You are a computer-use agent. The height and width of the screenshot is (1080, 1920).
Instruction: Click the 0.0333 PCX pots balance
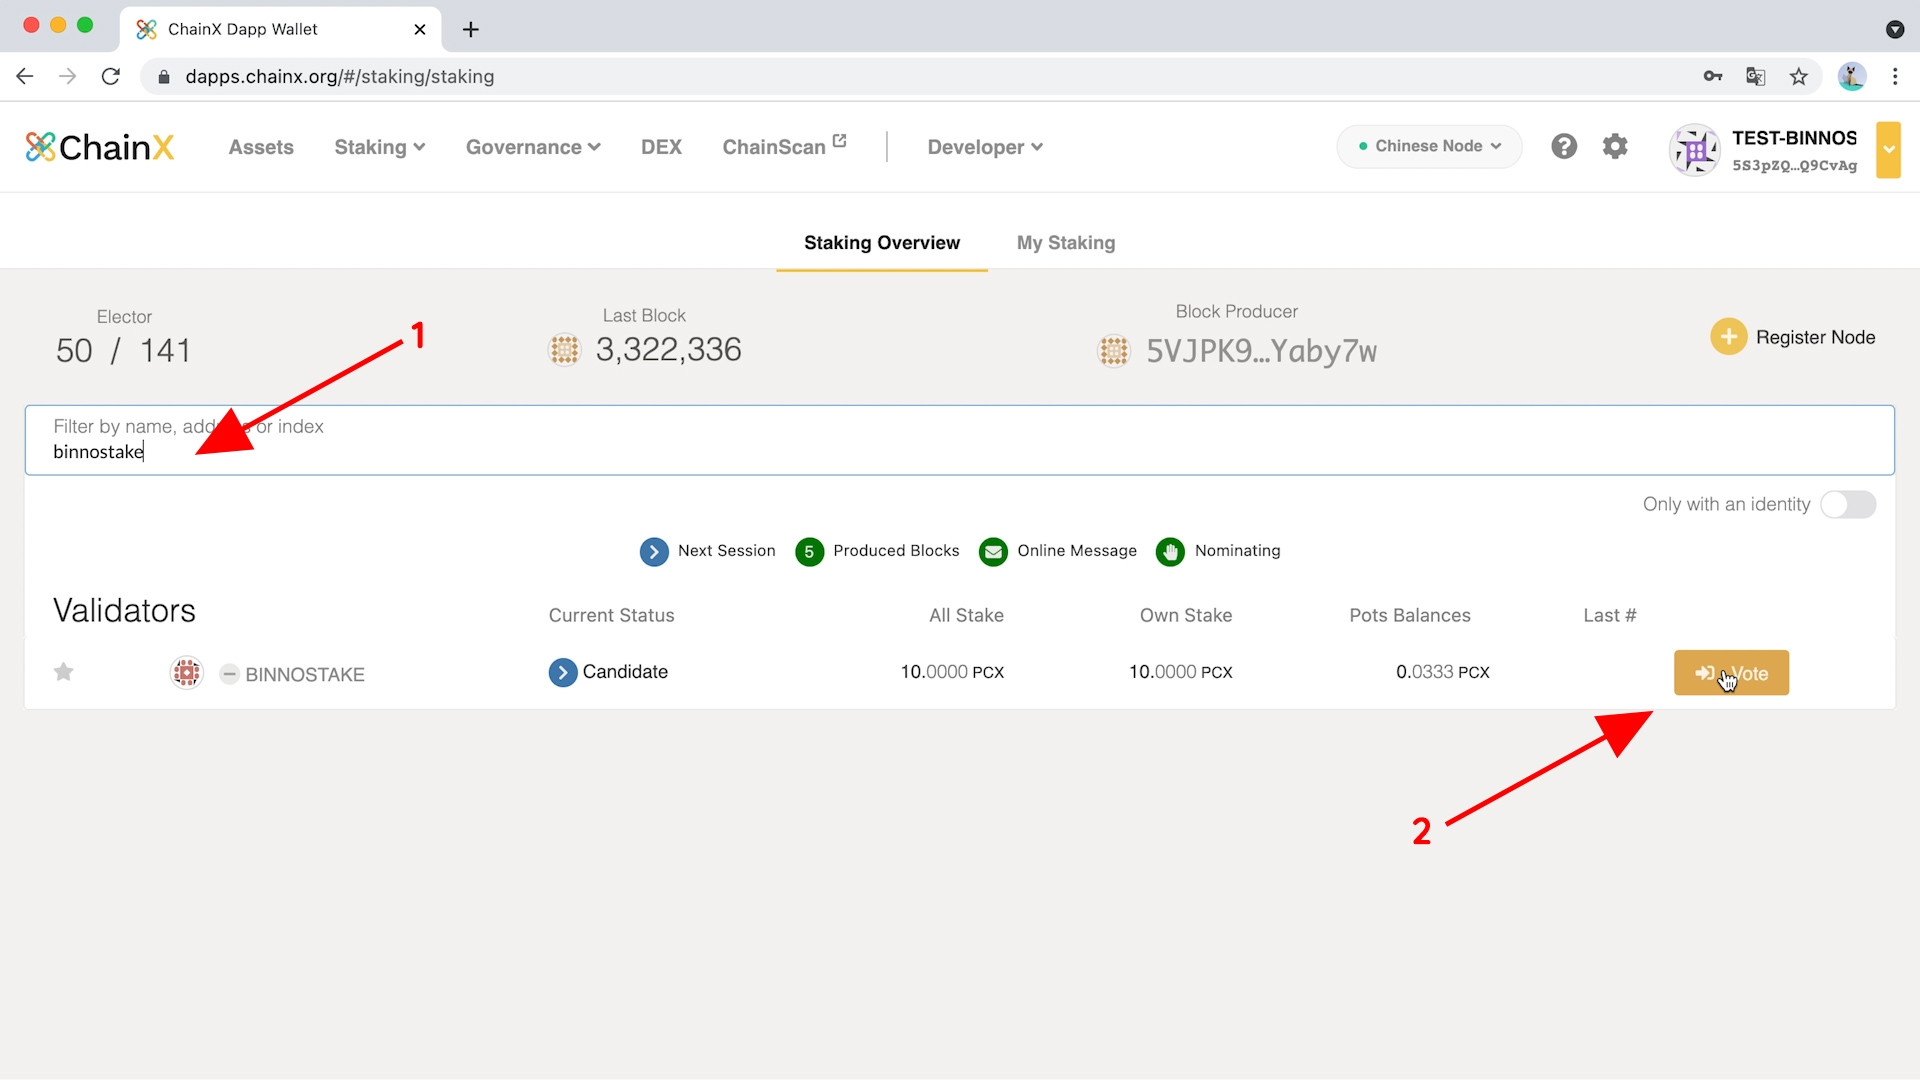(1442, 672)
